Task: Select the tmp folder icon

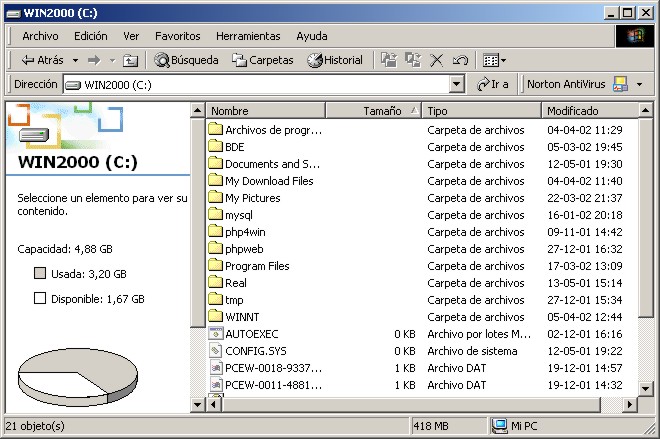Action: click(216, 299)
